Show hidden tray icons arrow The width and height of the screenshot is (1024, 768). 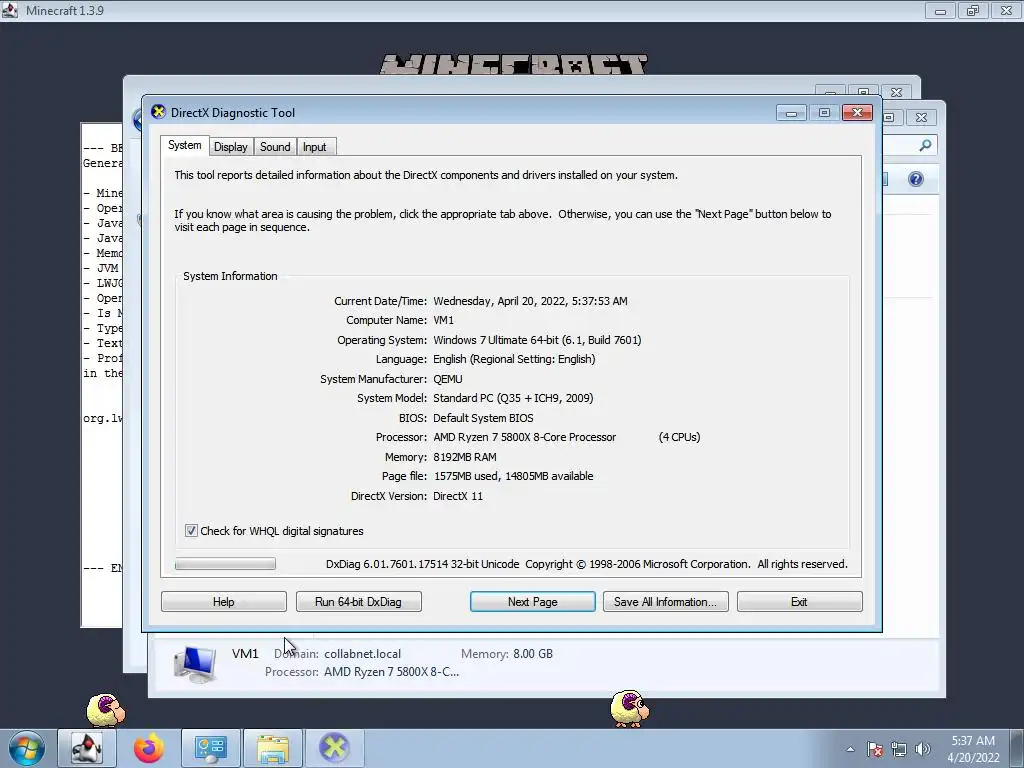850,749
